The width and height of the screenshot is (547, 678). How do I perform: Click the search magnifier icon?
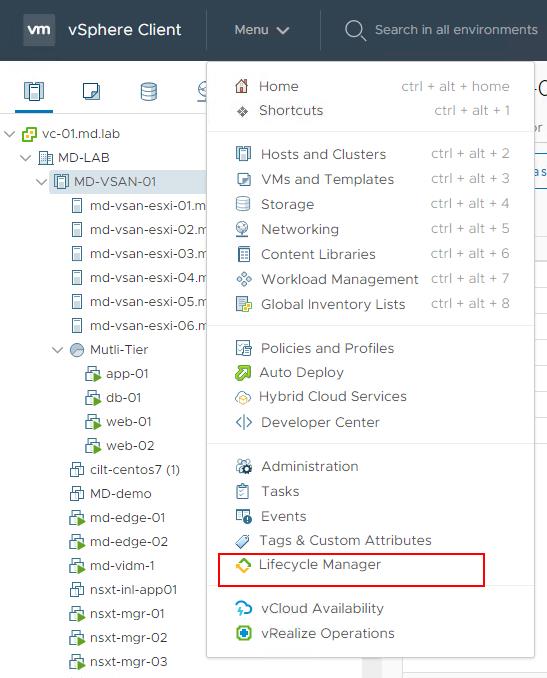tap(355, 30)
